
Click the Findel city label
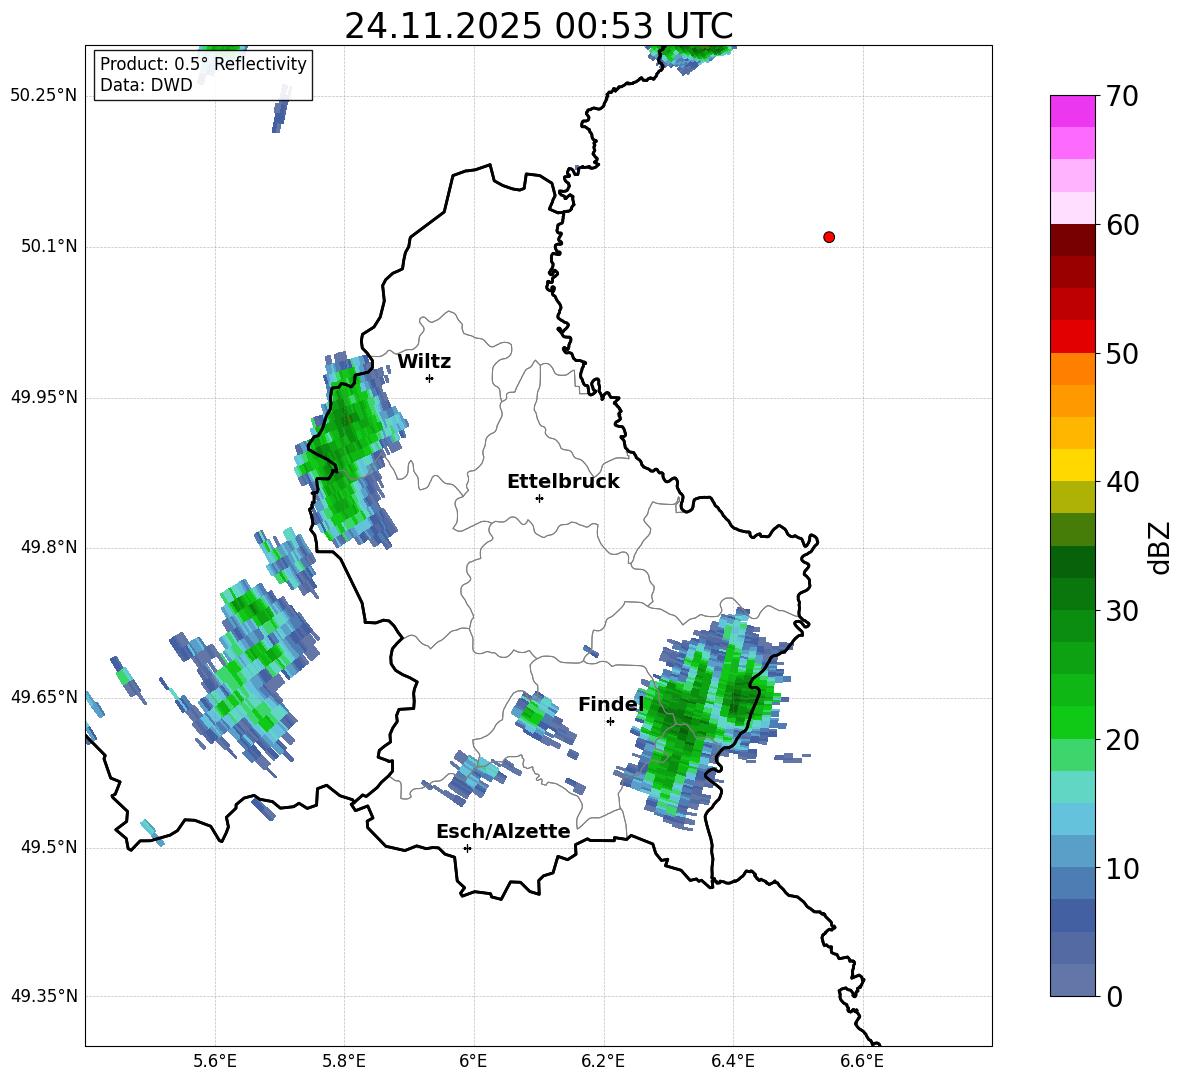[x=611, y=704]
